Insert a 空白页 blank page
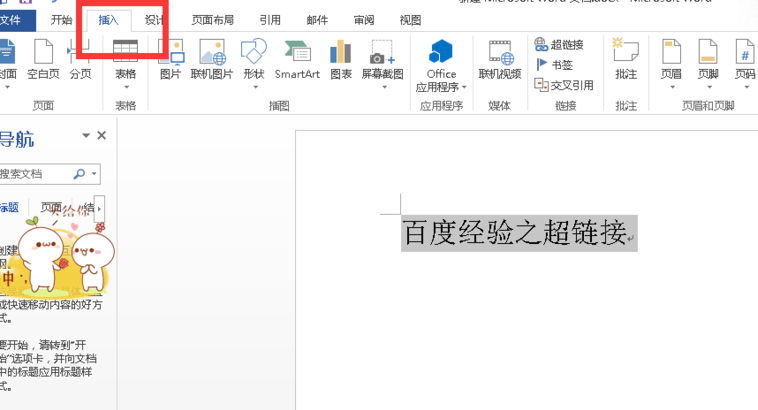Image resolution: width=758 pixels, height=410 pixels. tap(43, 60)
